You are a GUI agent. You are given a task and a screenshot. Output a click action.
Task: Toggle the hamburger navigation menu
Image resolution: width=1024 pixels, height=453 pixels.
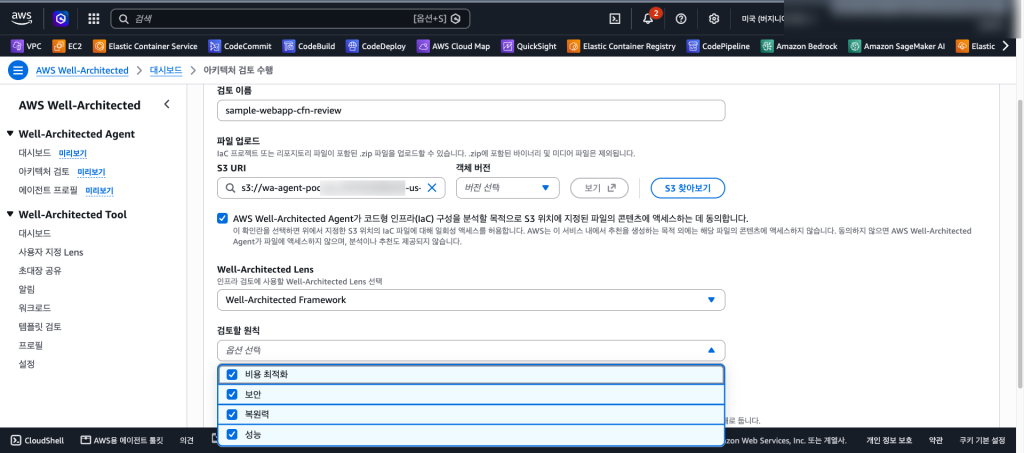pos(18,70)
